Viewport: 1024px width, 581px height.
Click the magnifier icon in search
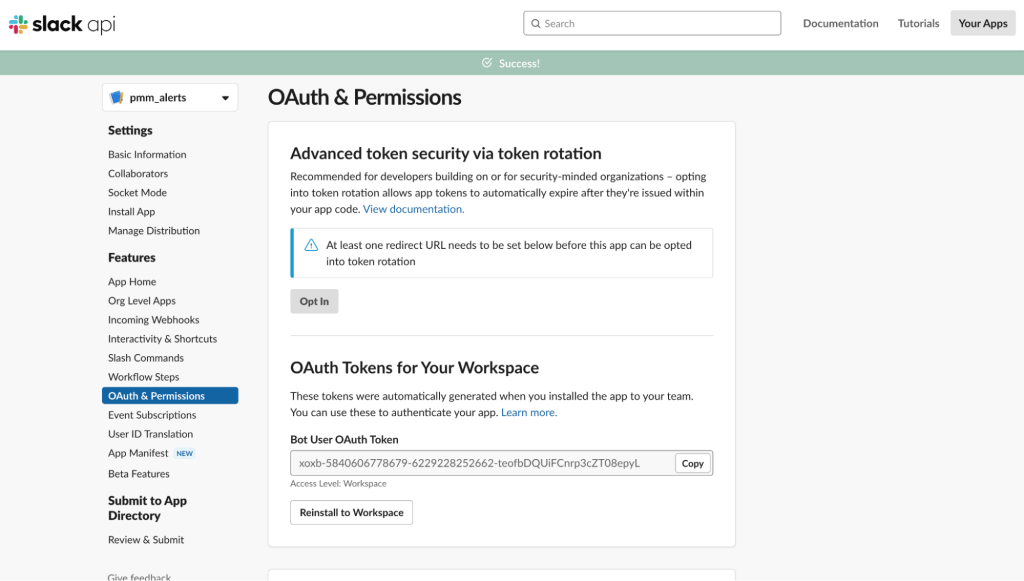[536, 23]
